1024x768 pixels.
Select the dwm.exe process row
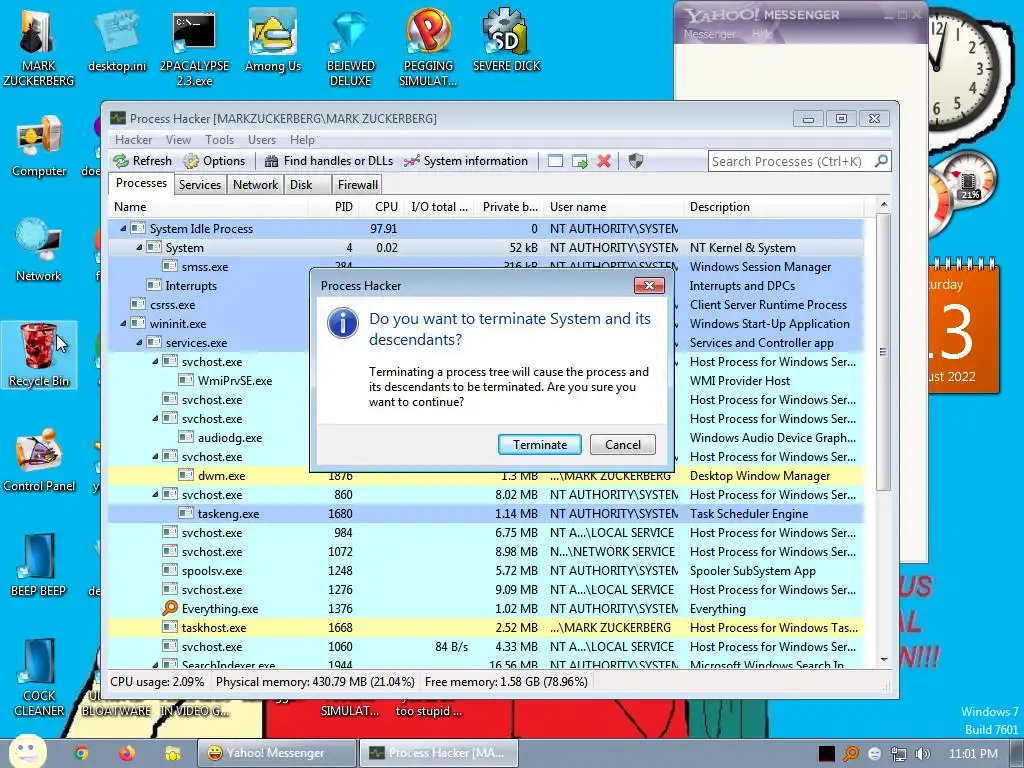click(x=486, y=476)
